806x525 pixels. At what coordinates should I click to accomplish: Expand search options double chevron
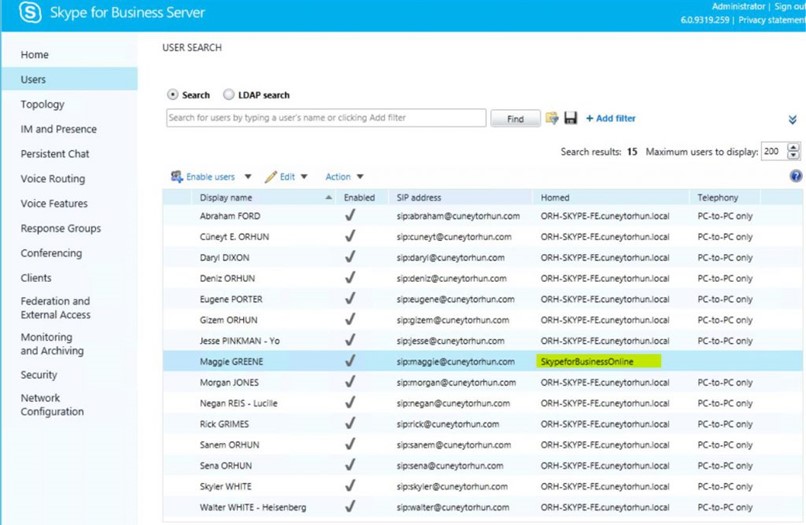[x=793, y=120]
